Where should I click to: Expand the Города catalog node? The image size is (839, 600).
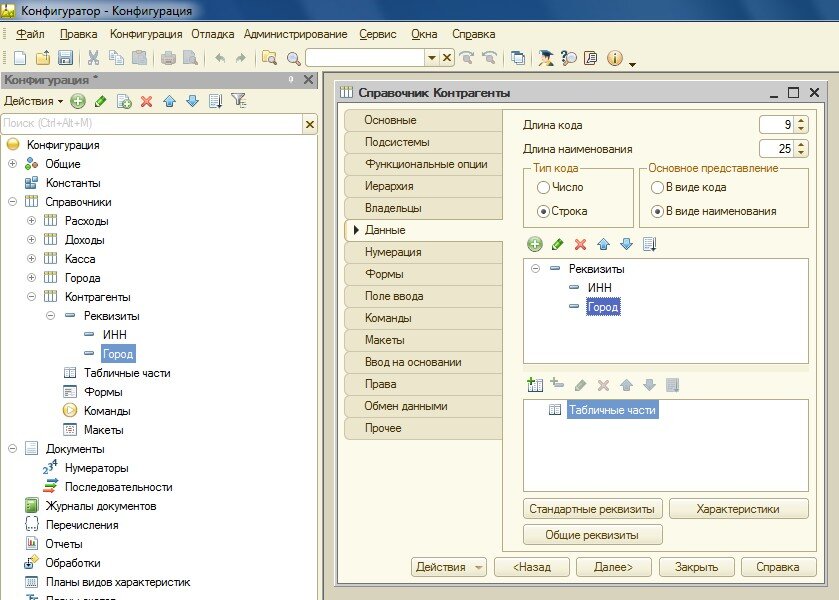click(32, 277)
